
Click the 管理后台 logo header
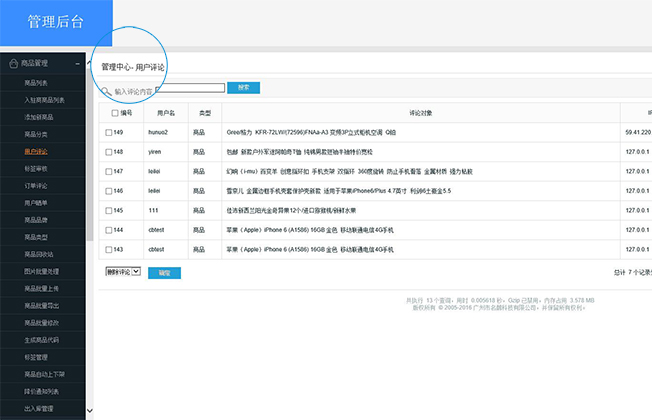[56, 22]
